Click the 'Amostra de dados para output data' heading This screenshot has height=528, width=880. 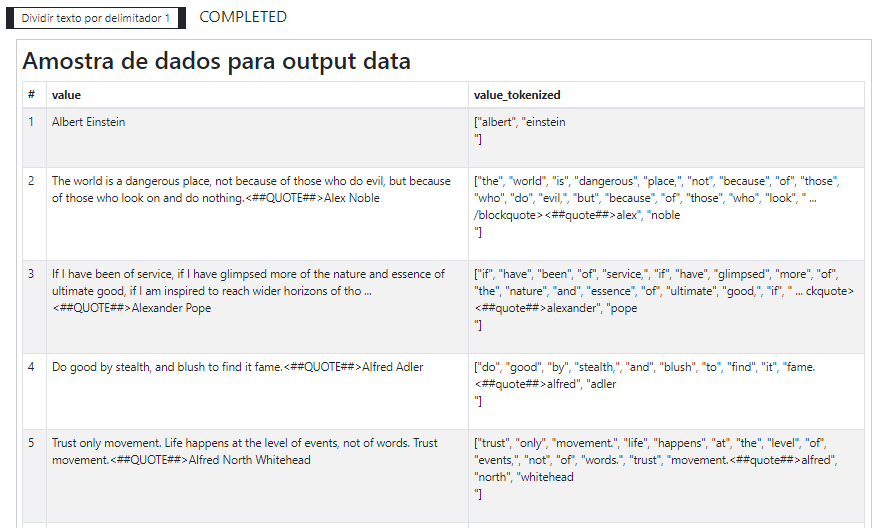217,61
